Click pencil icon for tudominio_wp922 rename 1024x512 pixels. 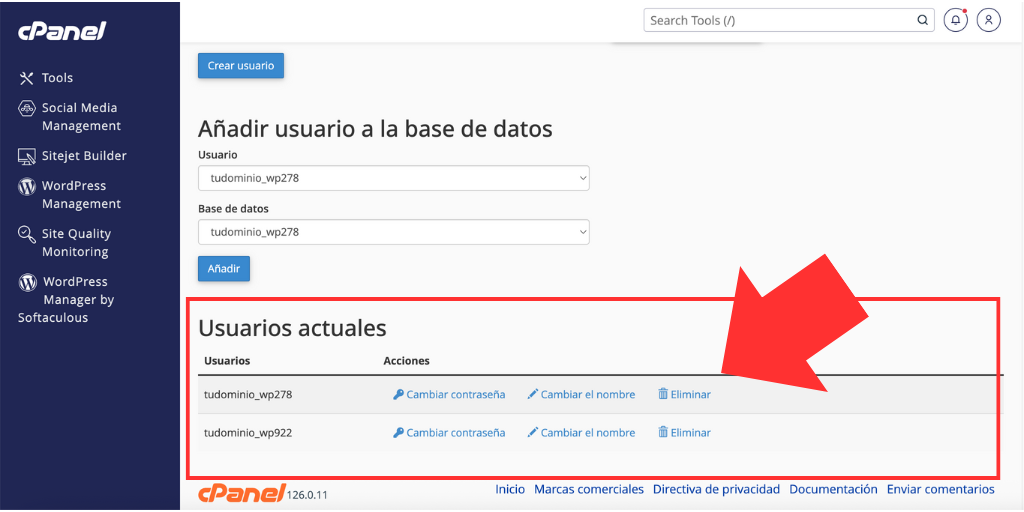pyautogui.click(x=533, y=432)
